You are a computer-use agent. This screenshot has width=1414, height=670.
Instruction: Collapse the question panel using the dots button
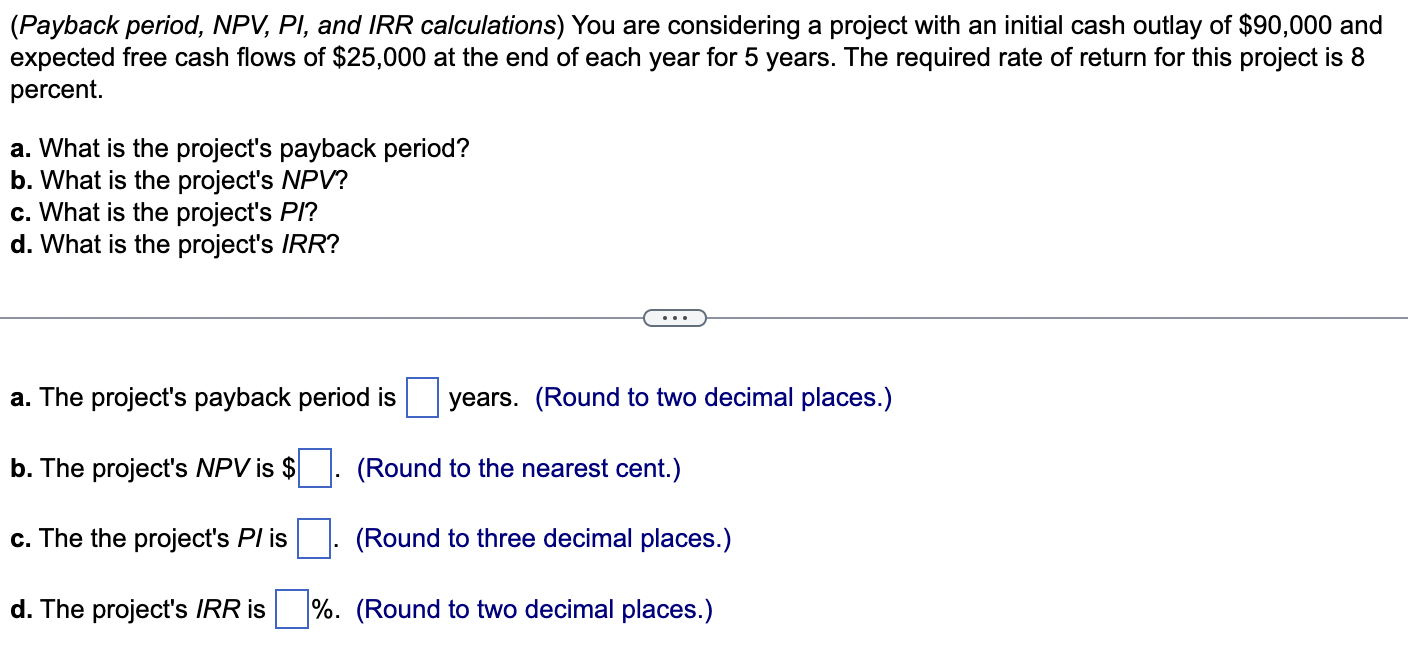click(675, 317)
